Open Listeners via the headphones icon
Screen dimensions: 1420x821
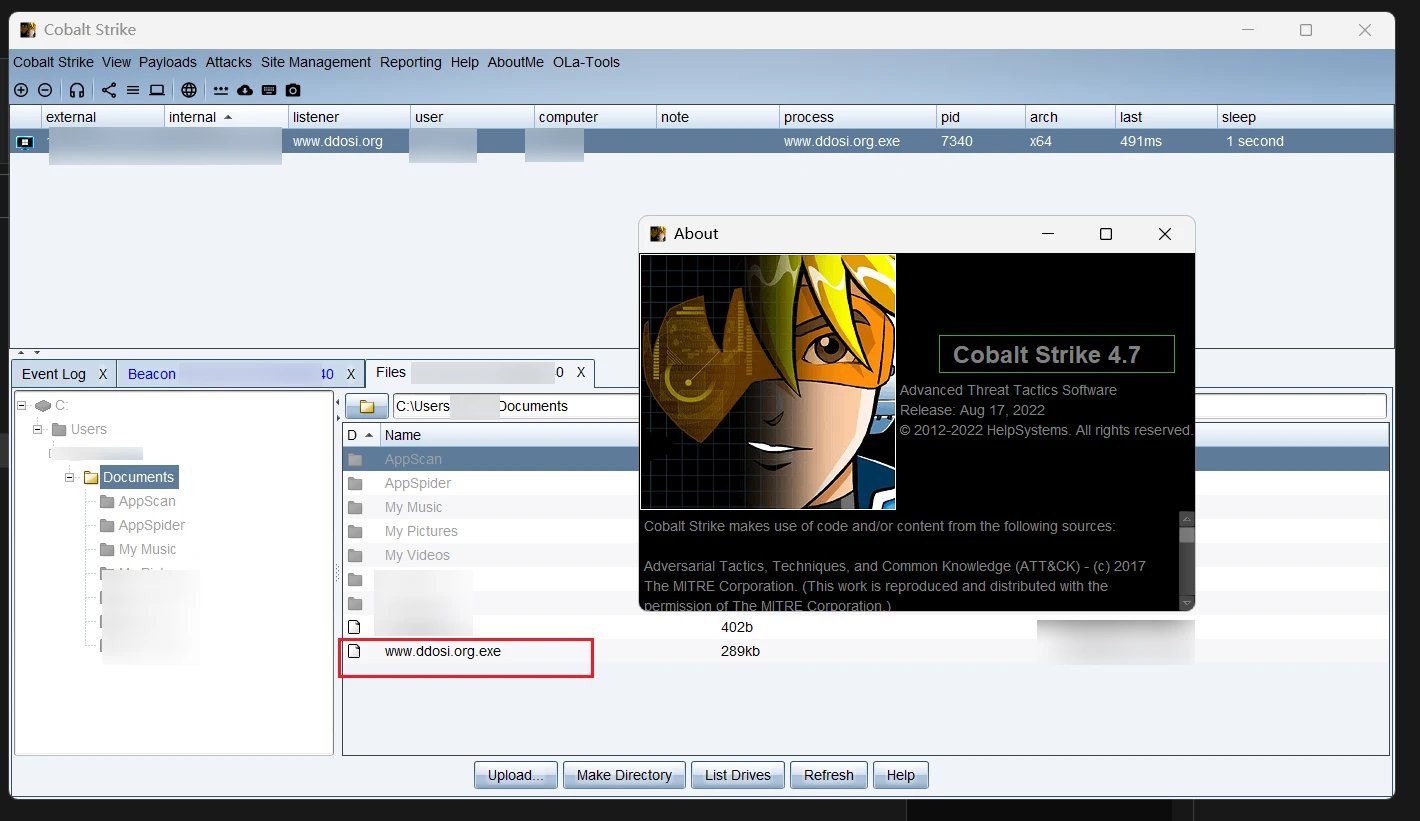pyautogui.click(x=77, y=90)
